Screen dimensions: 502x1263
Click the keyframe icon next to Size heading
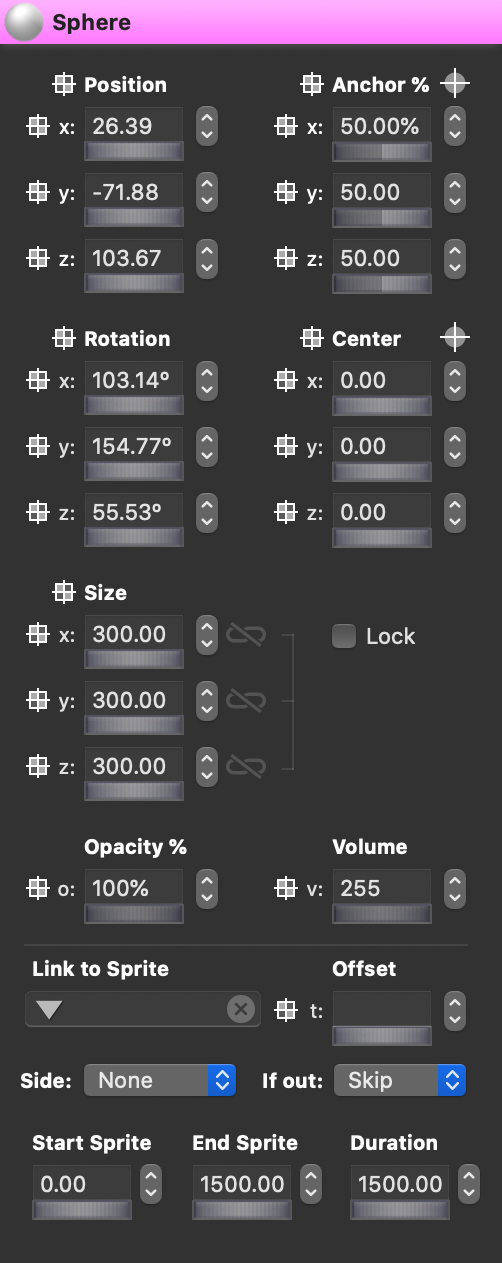pyautogui.click(x=63, y=592)
